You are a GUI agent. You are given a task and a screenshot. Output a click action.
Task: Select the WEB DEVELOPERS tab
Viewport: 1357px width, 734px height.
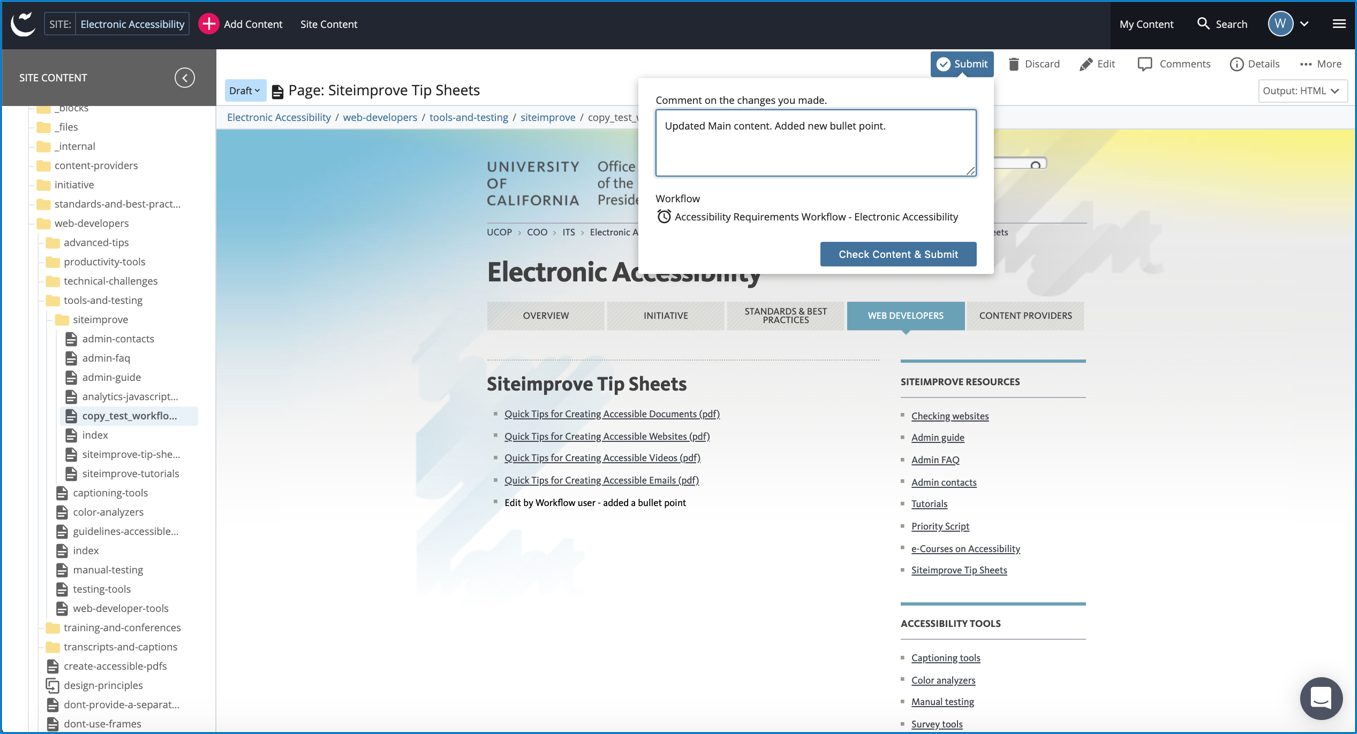point(906,316)
